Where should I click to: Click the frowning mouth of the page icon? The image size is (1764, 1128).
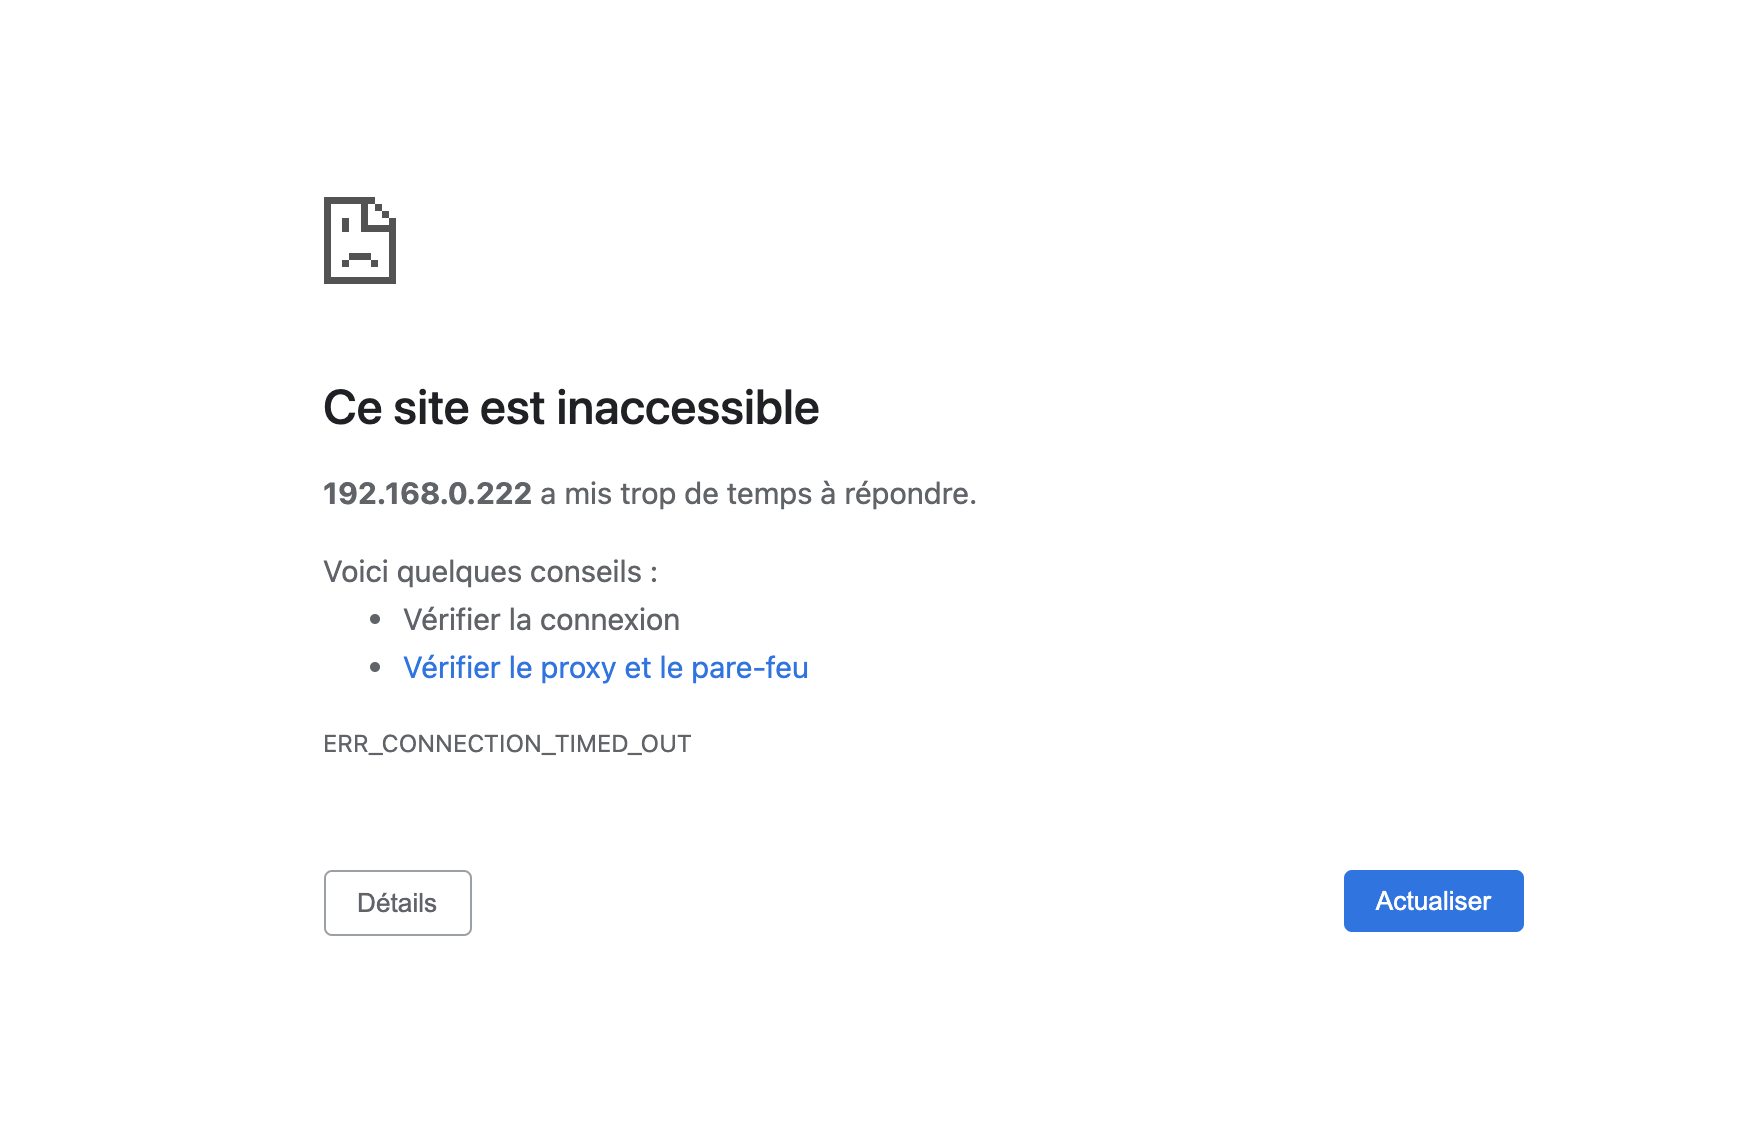(x=359, y=259)
